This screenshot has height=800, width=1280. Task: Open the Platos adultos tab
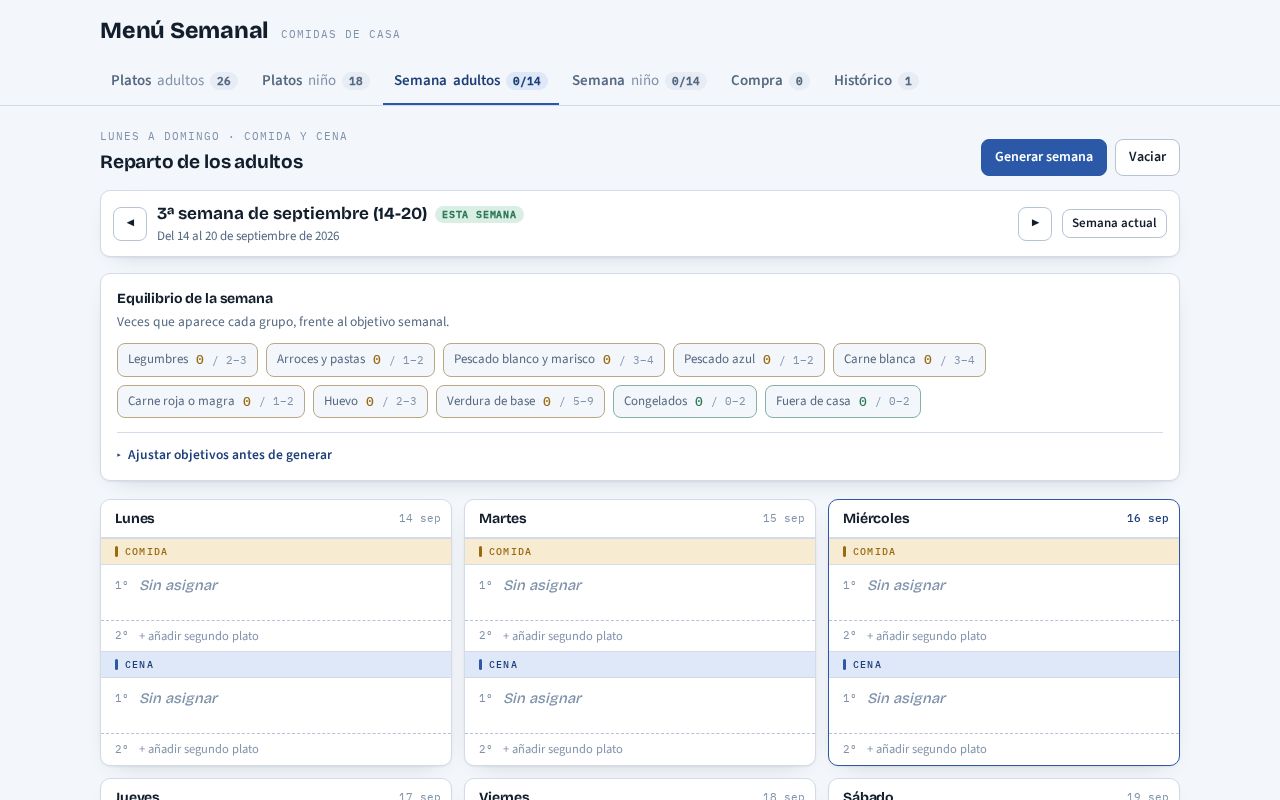pos(174,80)
